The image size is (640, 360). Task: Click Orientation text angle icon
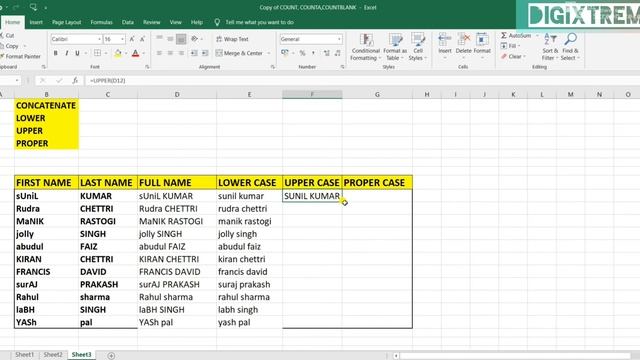pyautogui.click(x=195, y=39)
